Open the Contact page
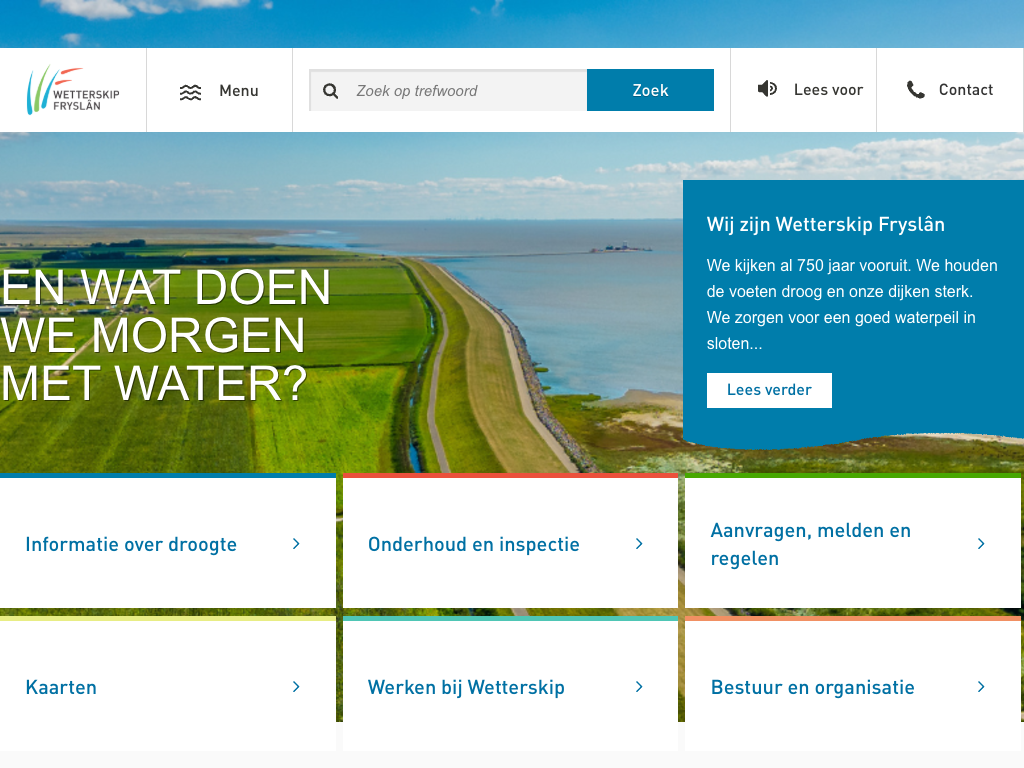Screen dimensions: 1024x768 pyautogui.click(x=965, y=90)
